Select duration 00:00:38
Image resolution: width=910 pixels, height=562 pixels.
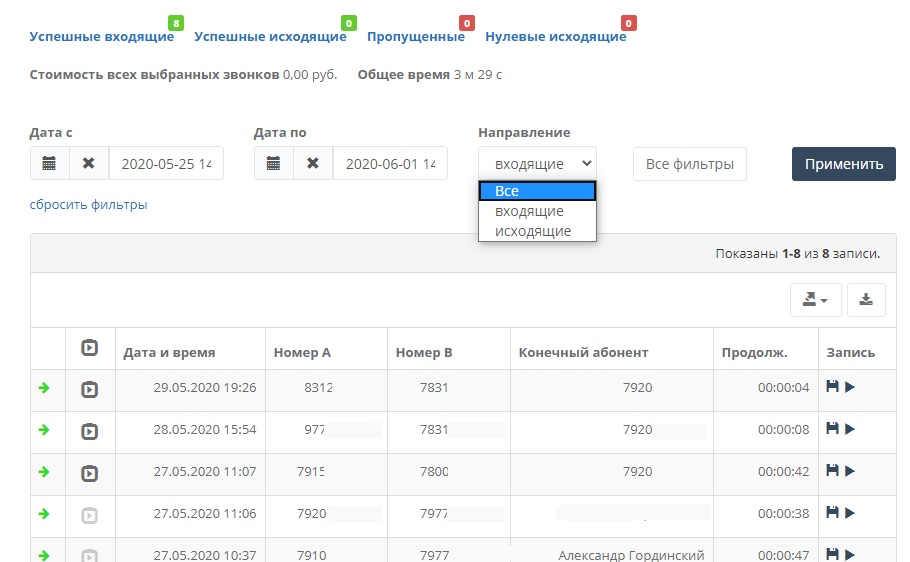[783, 513]
